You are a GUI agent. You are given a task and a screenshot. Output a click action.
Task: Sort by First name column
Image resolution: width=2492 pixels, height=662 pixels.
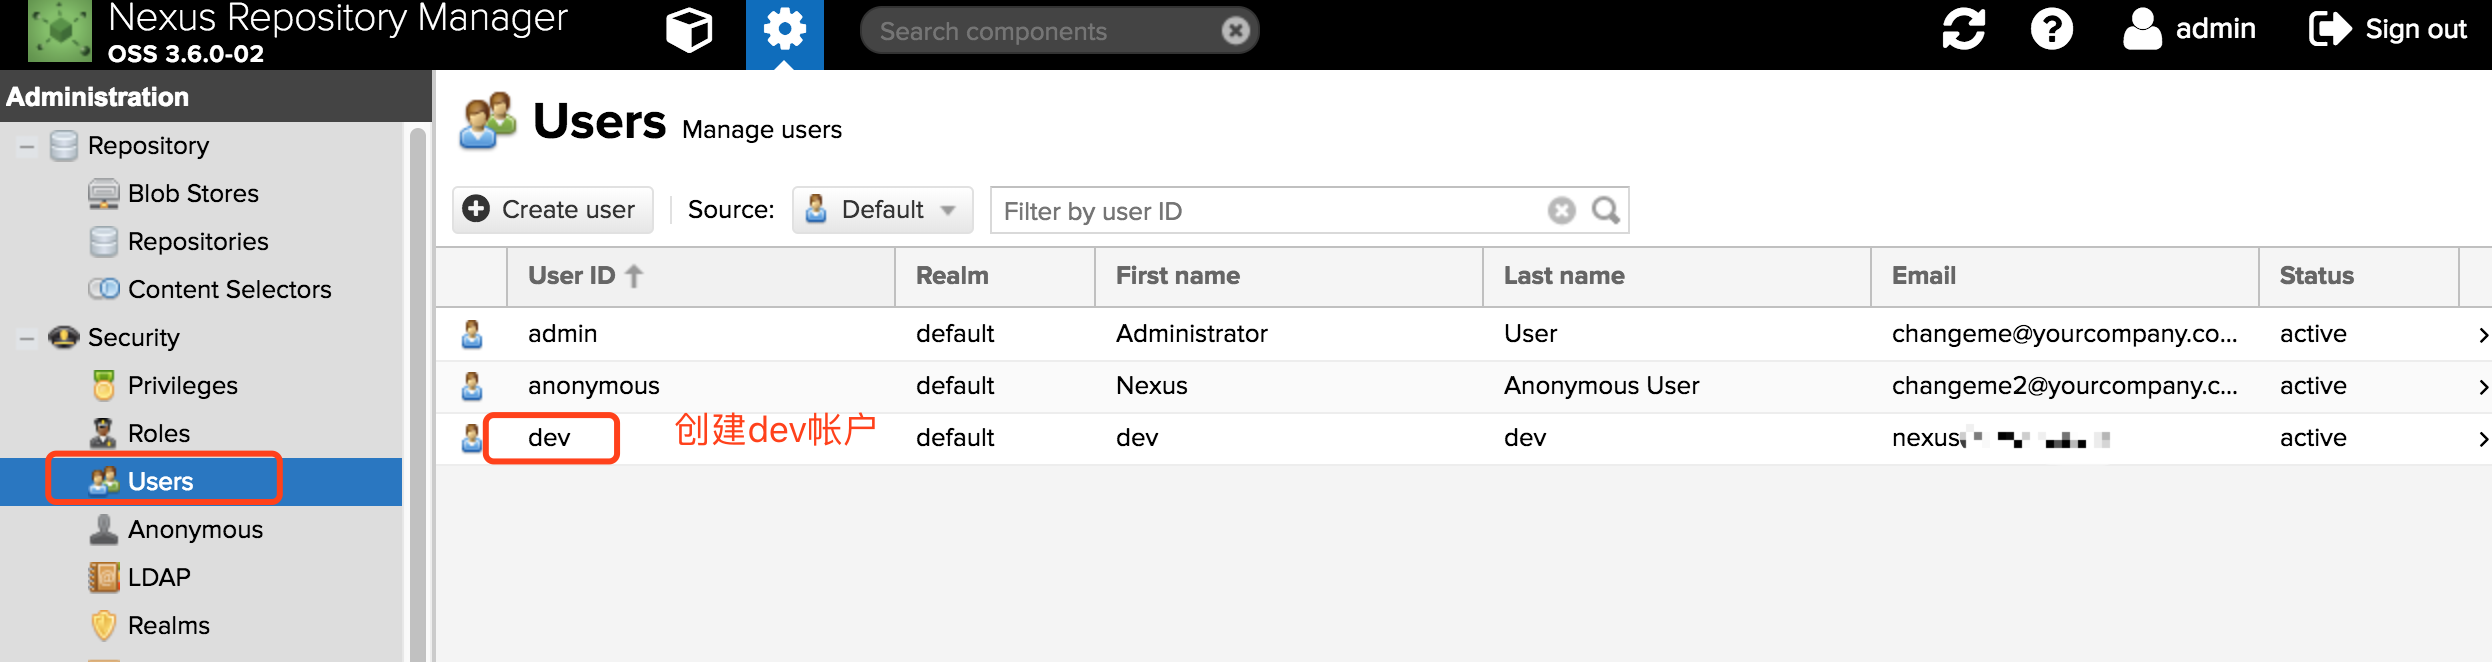click(1289, 276)
